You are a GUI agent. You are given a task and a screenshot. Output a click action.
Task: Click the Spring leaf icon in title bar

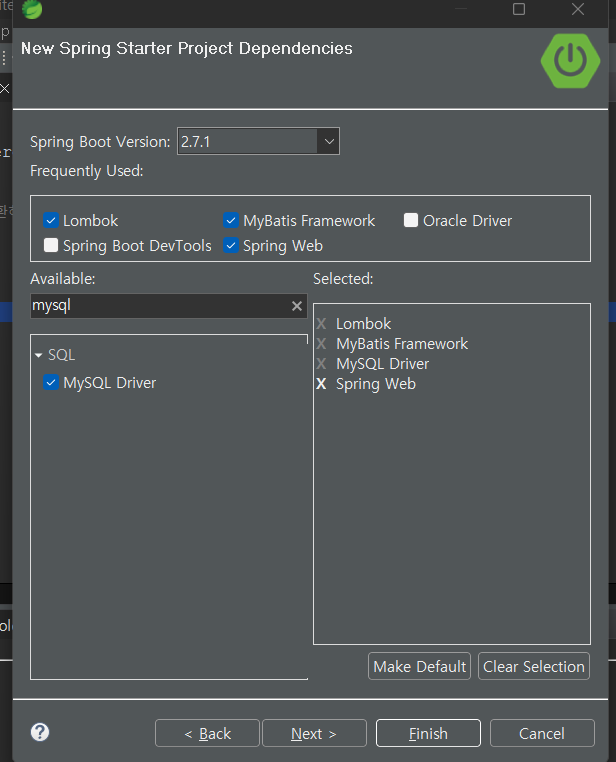(x=33, y=9)
